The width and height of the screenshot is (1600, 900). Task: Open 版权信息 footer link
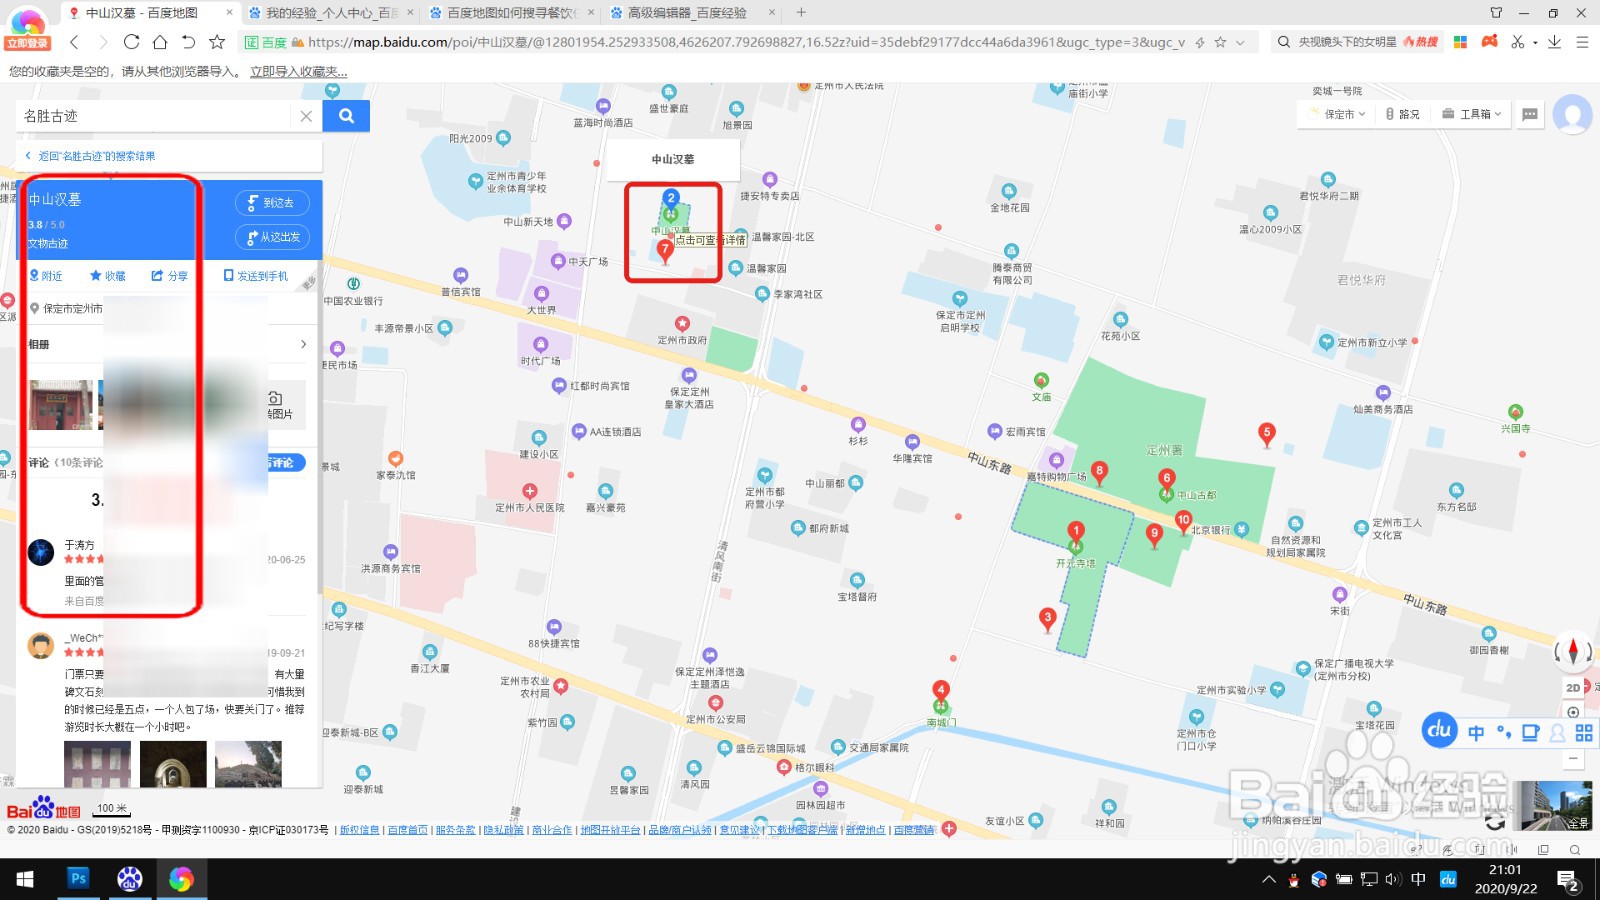point(359,830)
